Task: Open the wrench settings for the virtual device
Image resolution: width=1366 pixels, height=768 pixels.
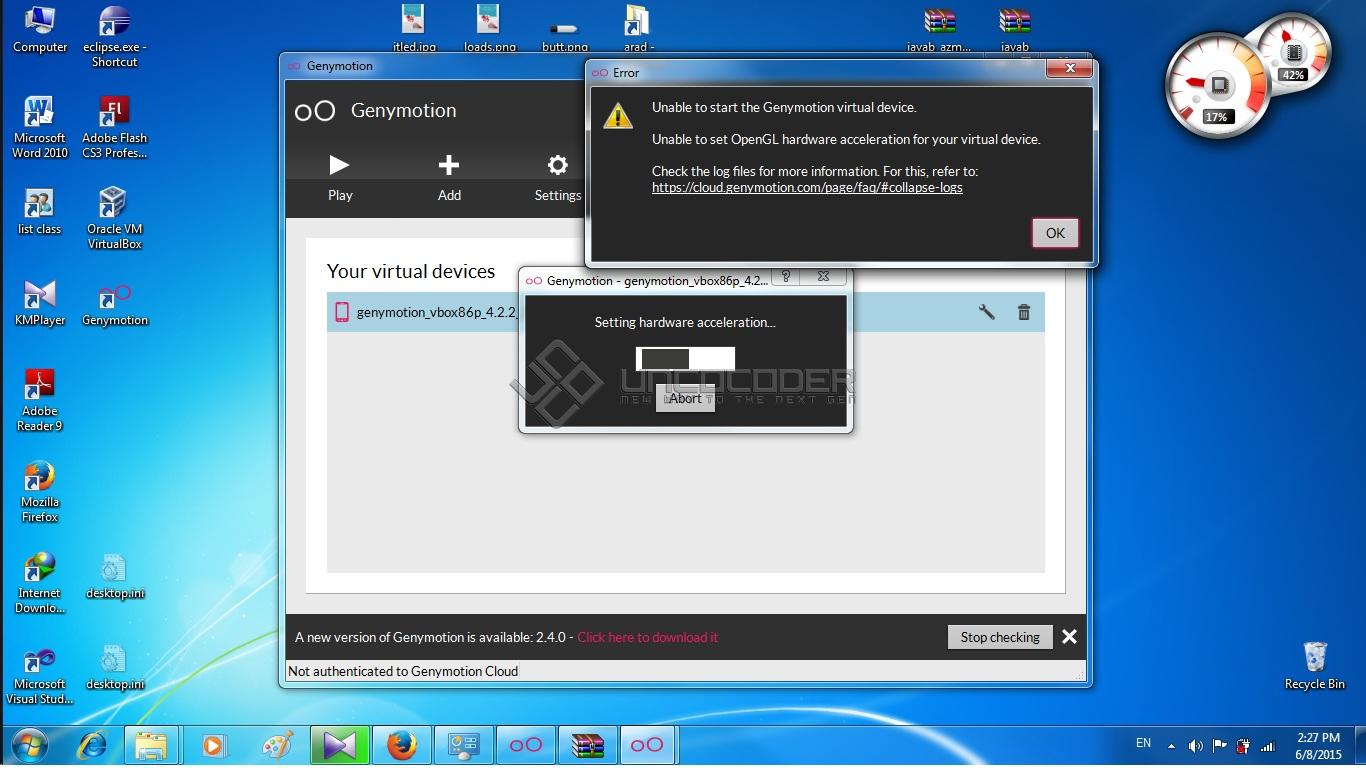Action: click(x=986, y=312)
